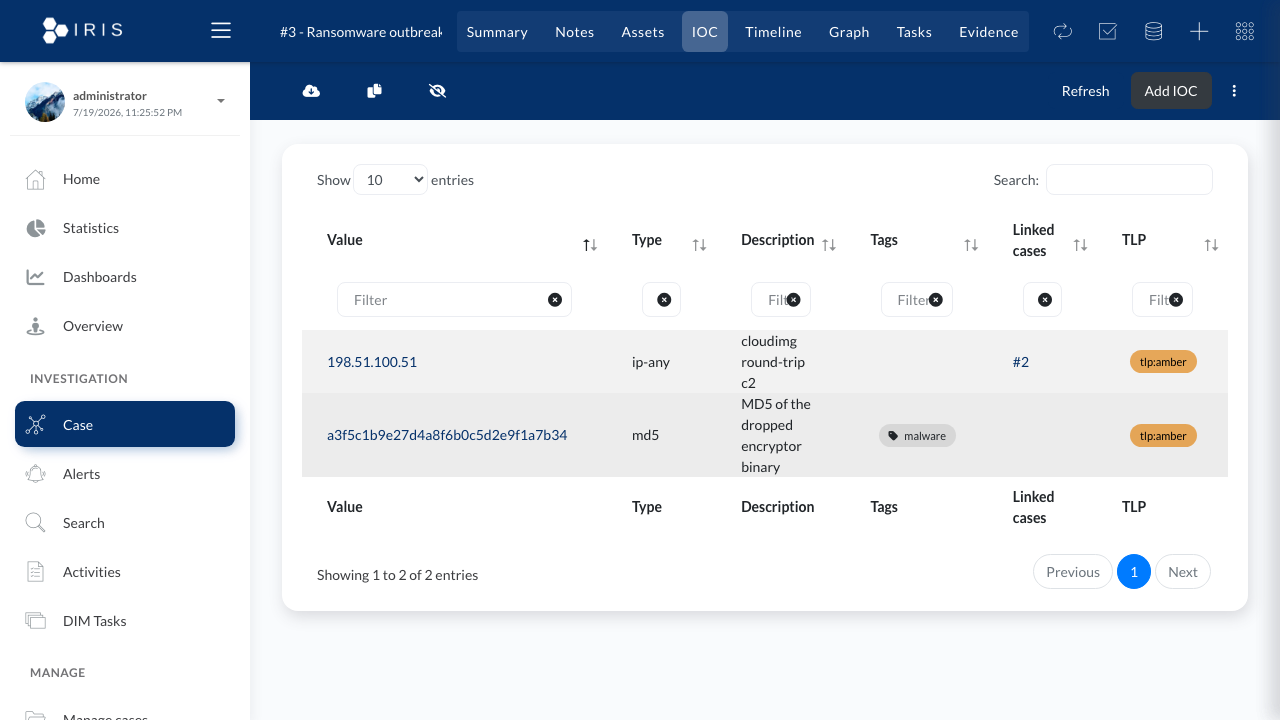Viewport: 1280px width, 720px height.
Task: Sort table by Value column arrows
Action: pyautogui.click(x=590, y=245)
